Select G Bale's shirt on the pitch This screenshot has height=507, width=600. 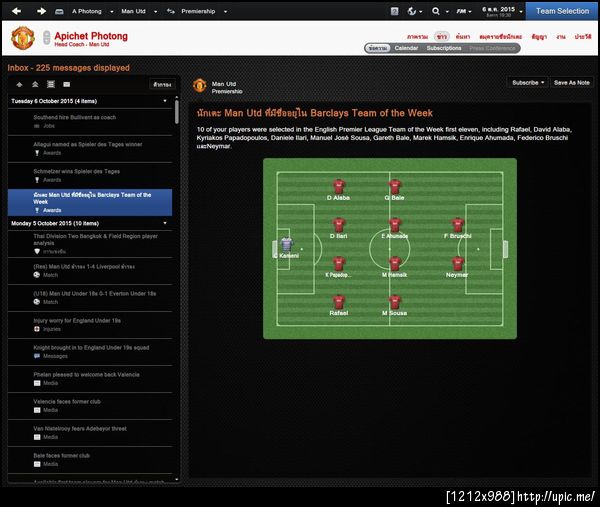tap(395, 187)
